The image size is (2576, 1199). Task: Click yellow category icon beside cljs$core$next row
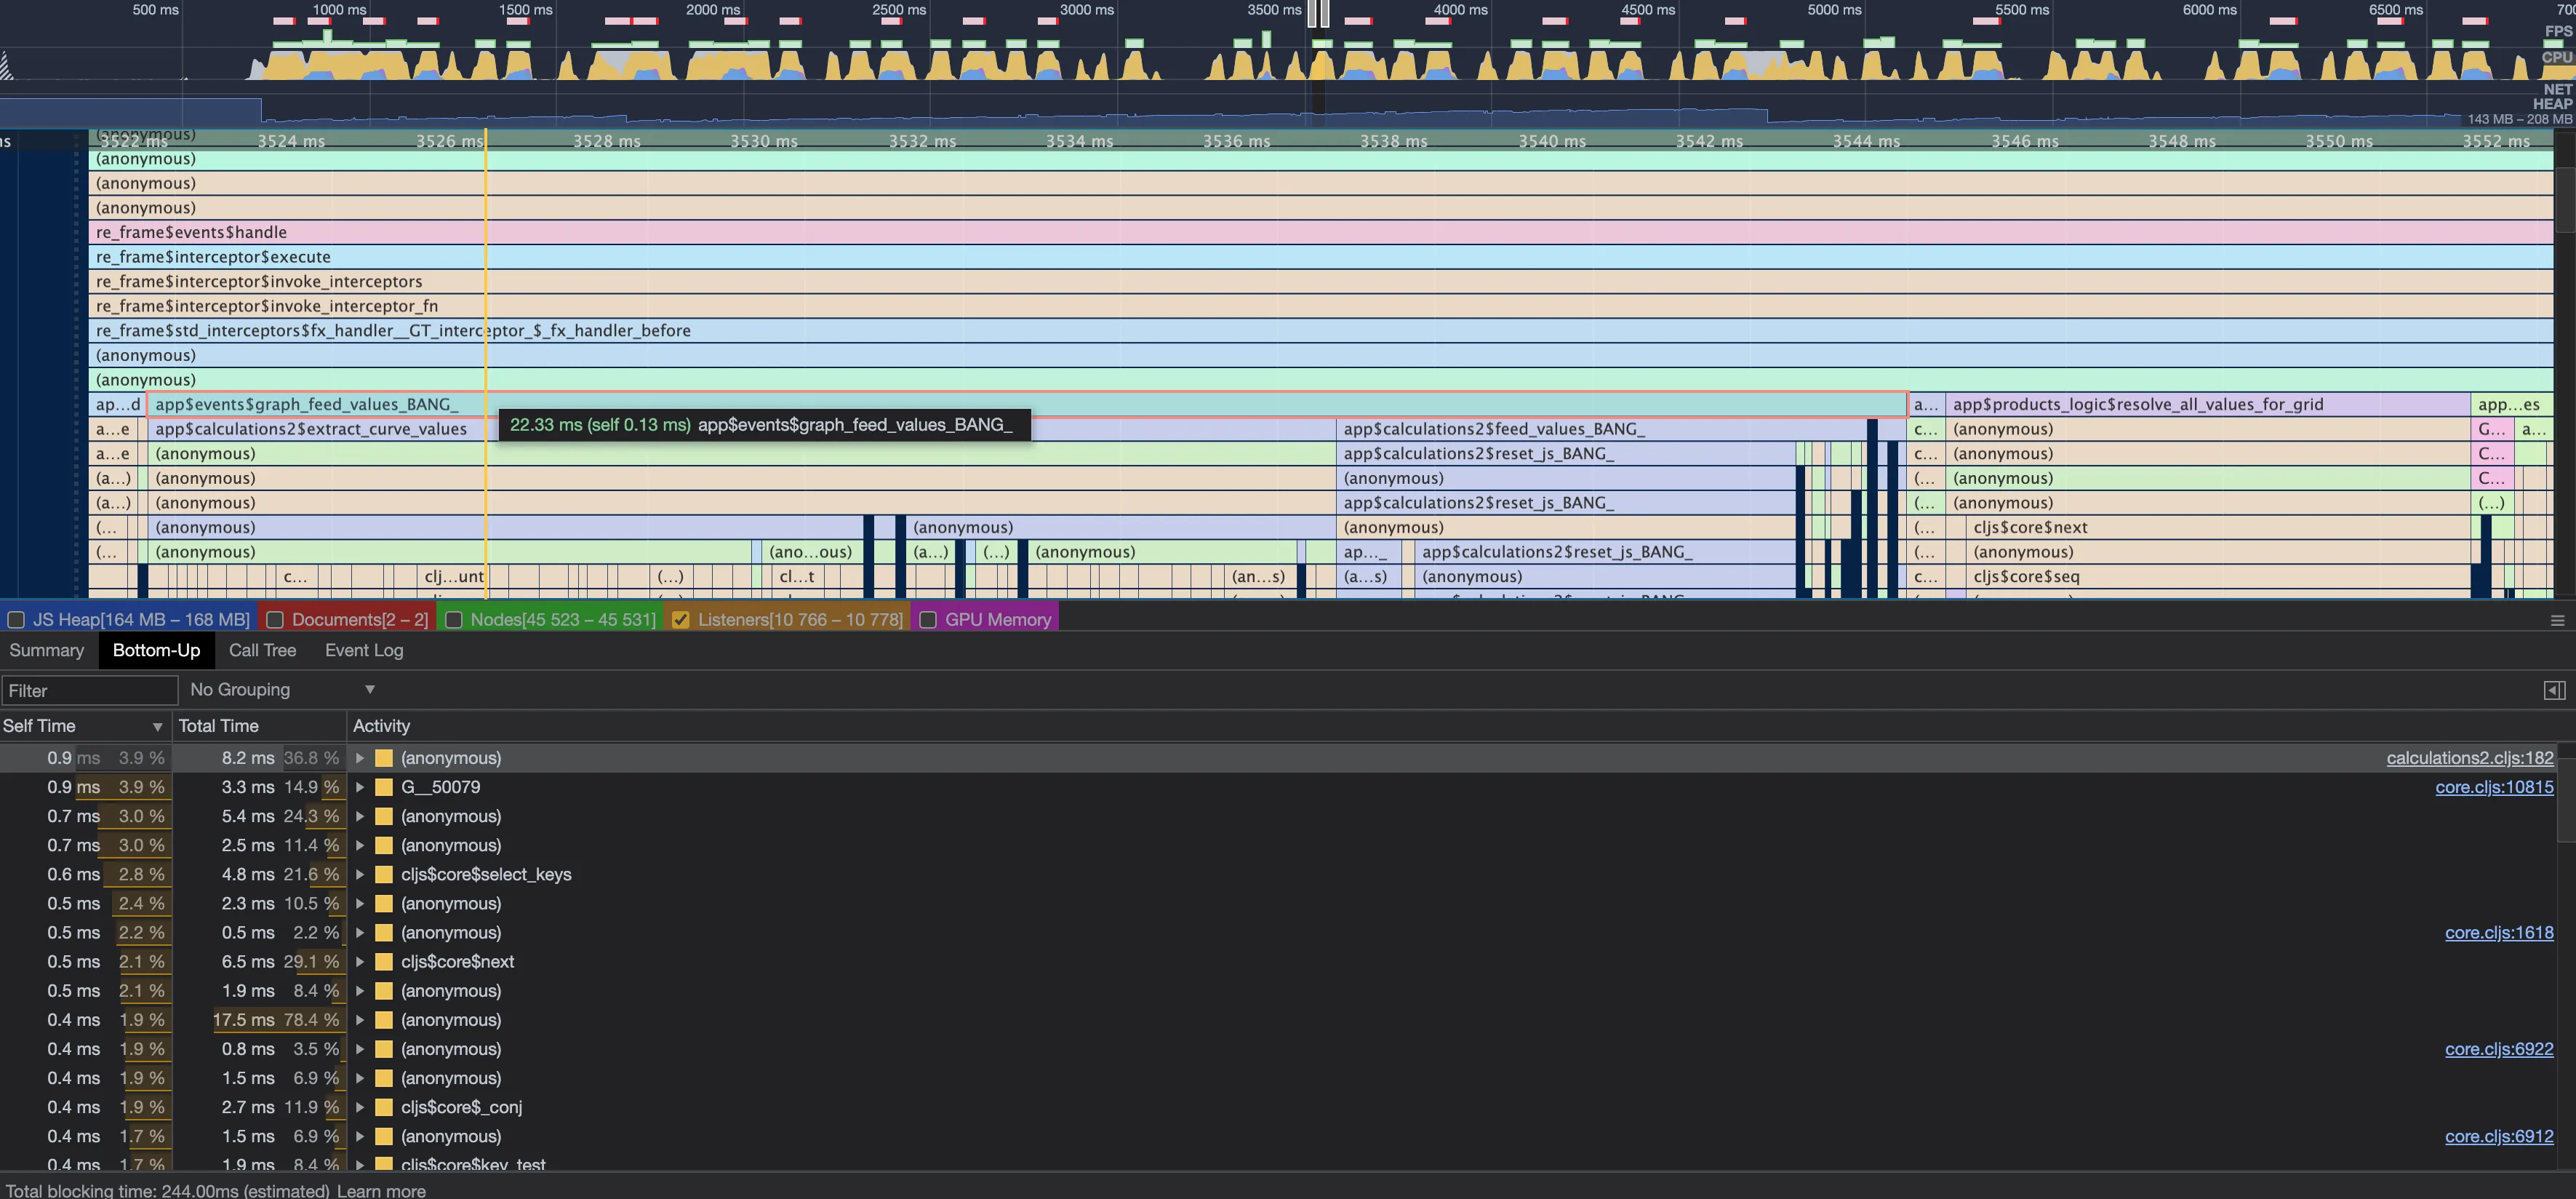click(x=384, y=962)
